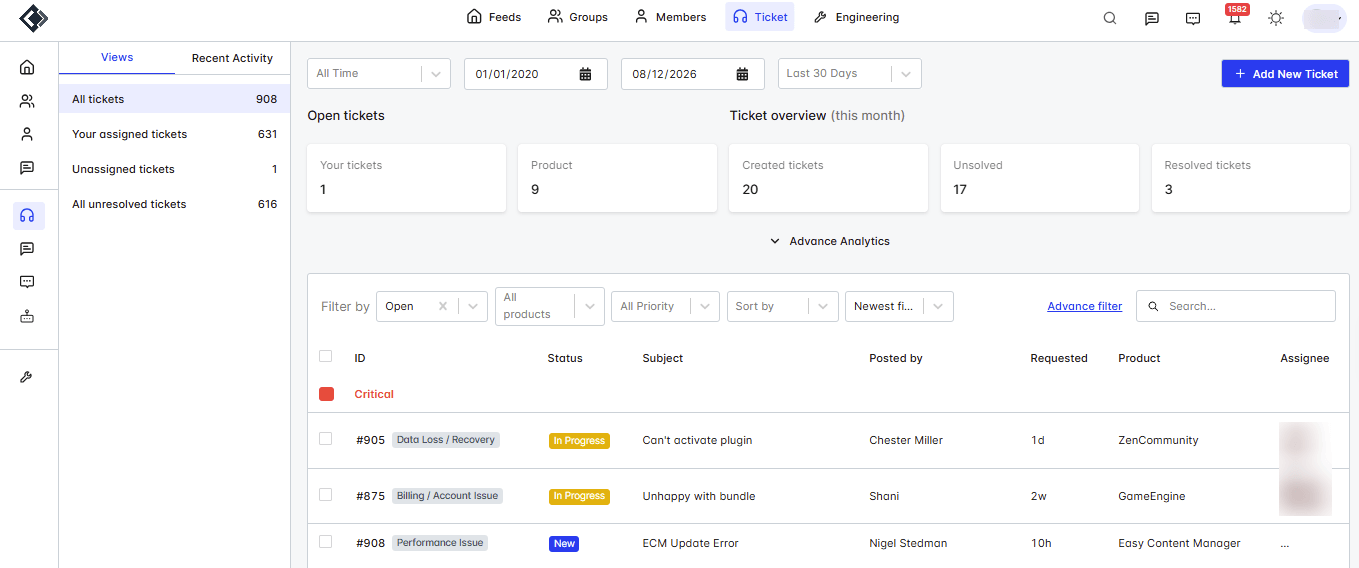Click the New status badge on #908

pos(564,544)
